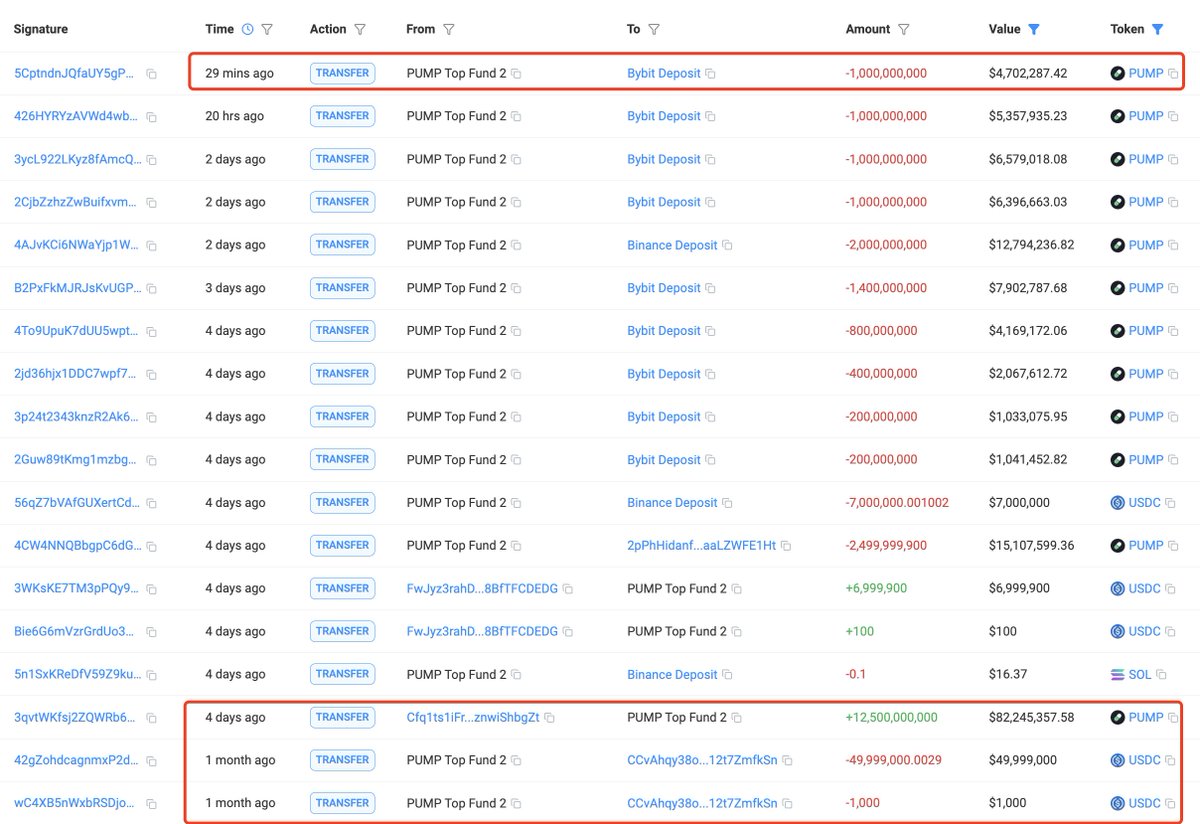Open SOL token link

point(1140,674)
